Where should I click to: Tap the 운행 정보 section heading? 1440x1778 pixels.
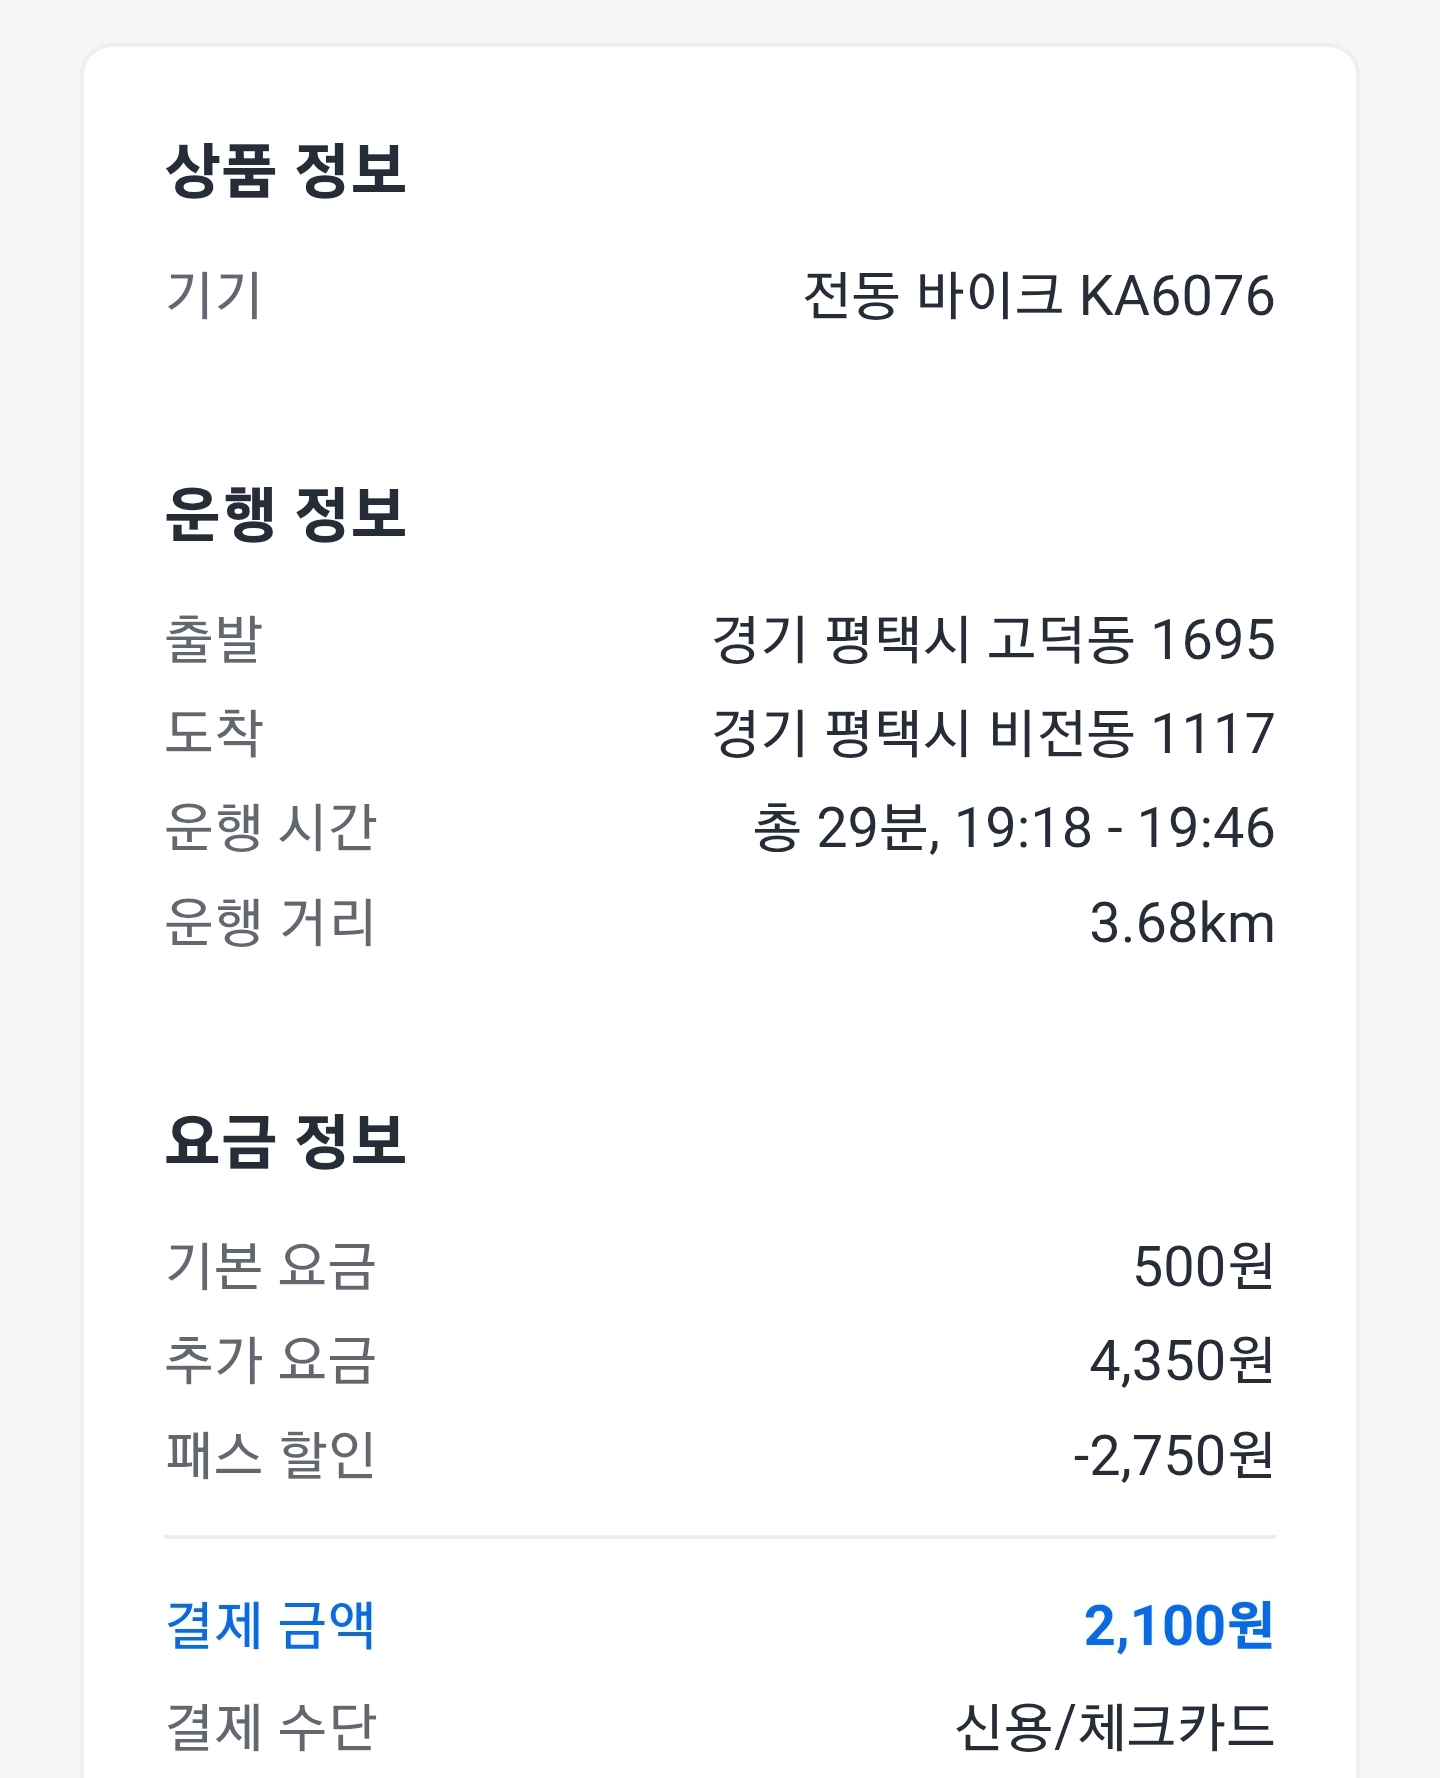[285, 514]
